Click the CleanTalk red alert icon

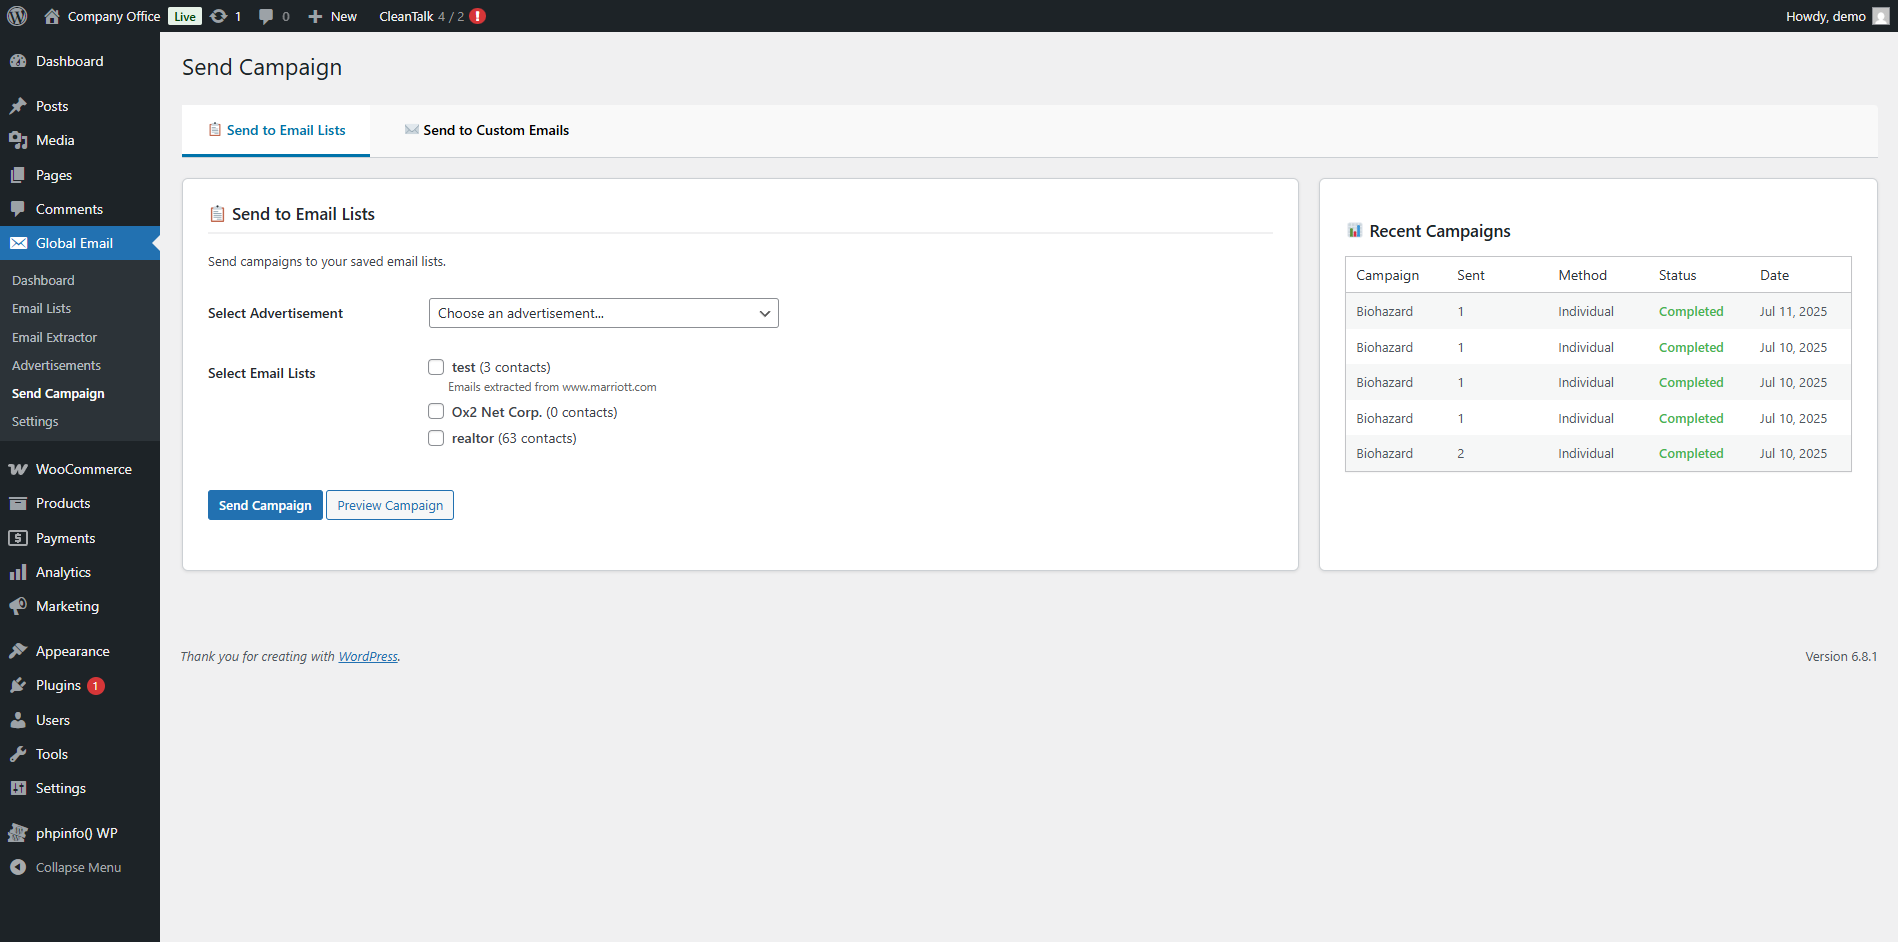(x=478, y=16)
